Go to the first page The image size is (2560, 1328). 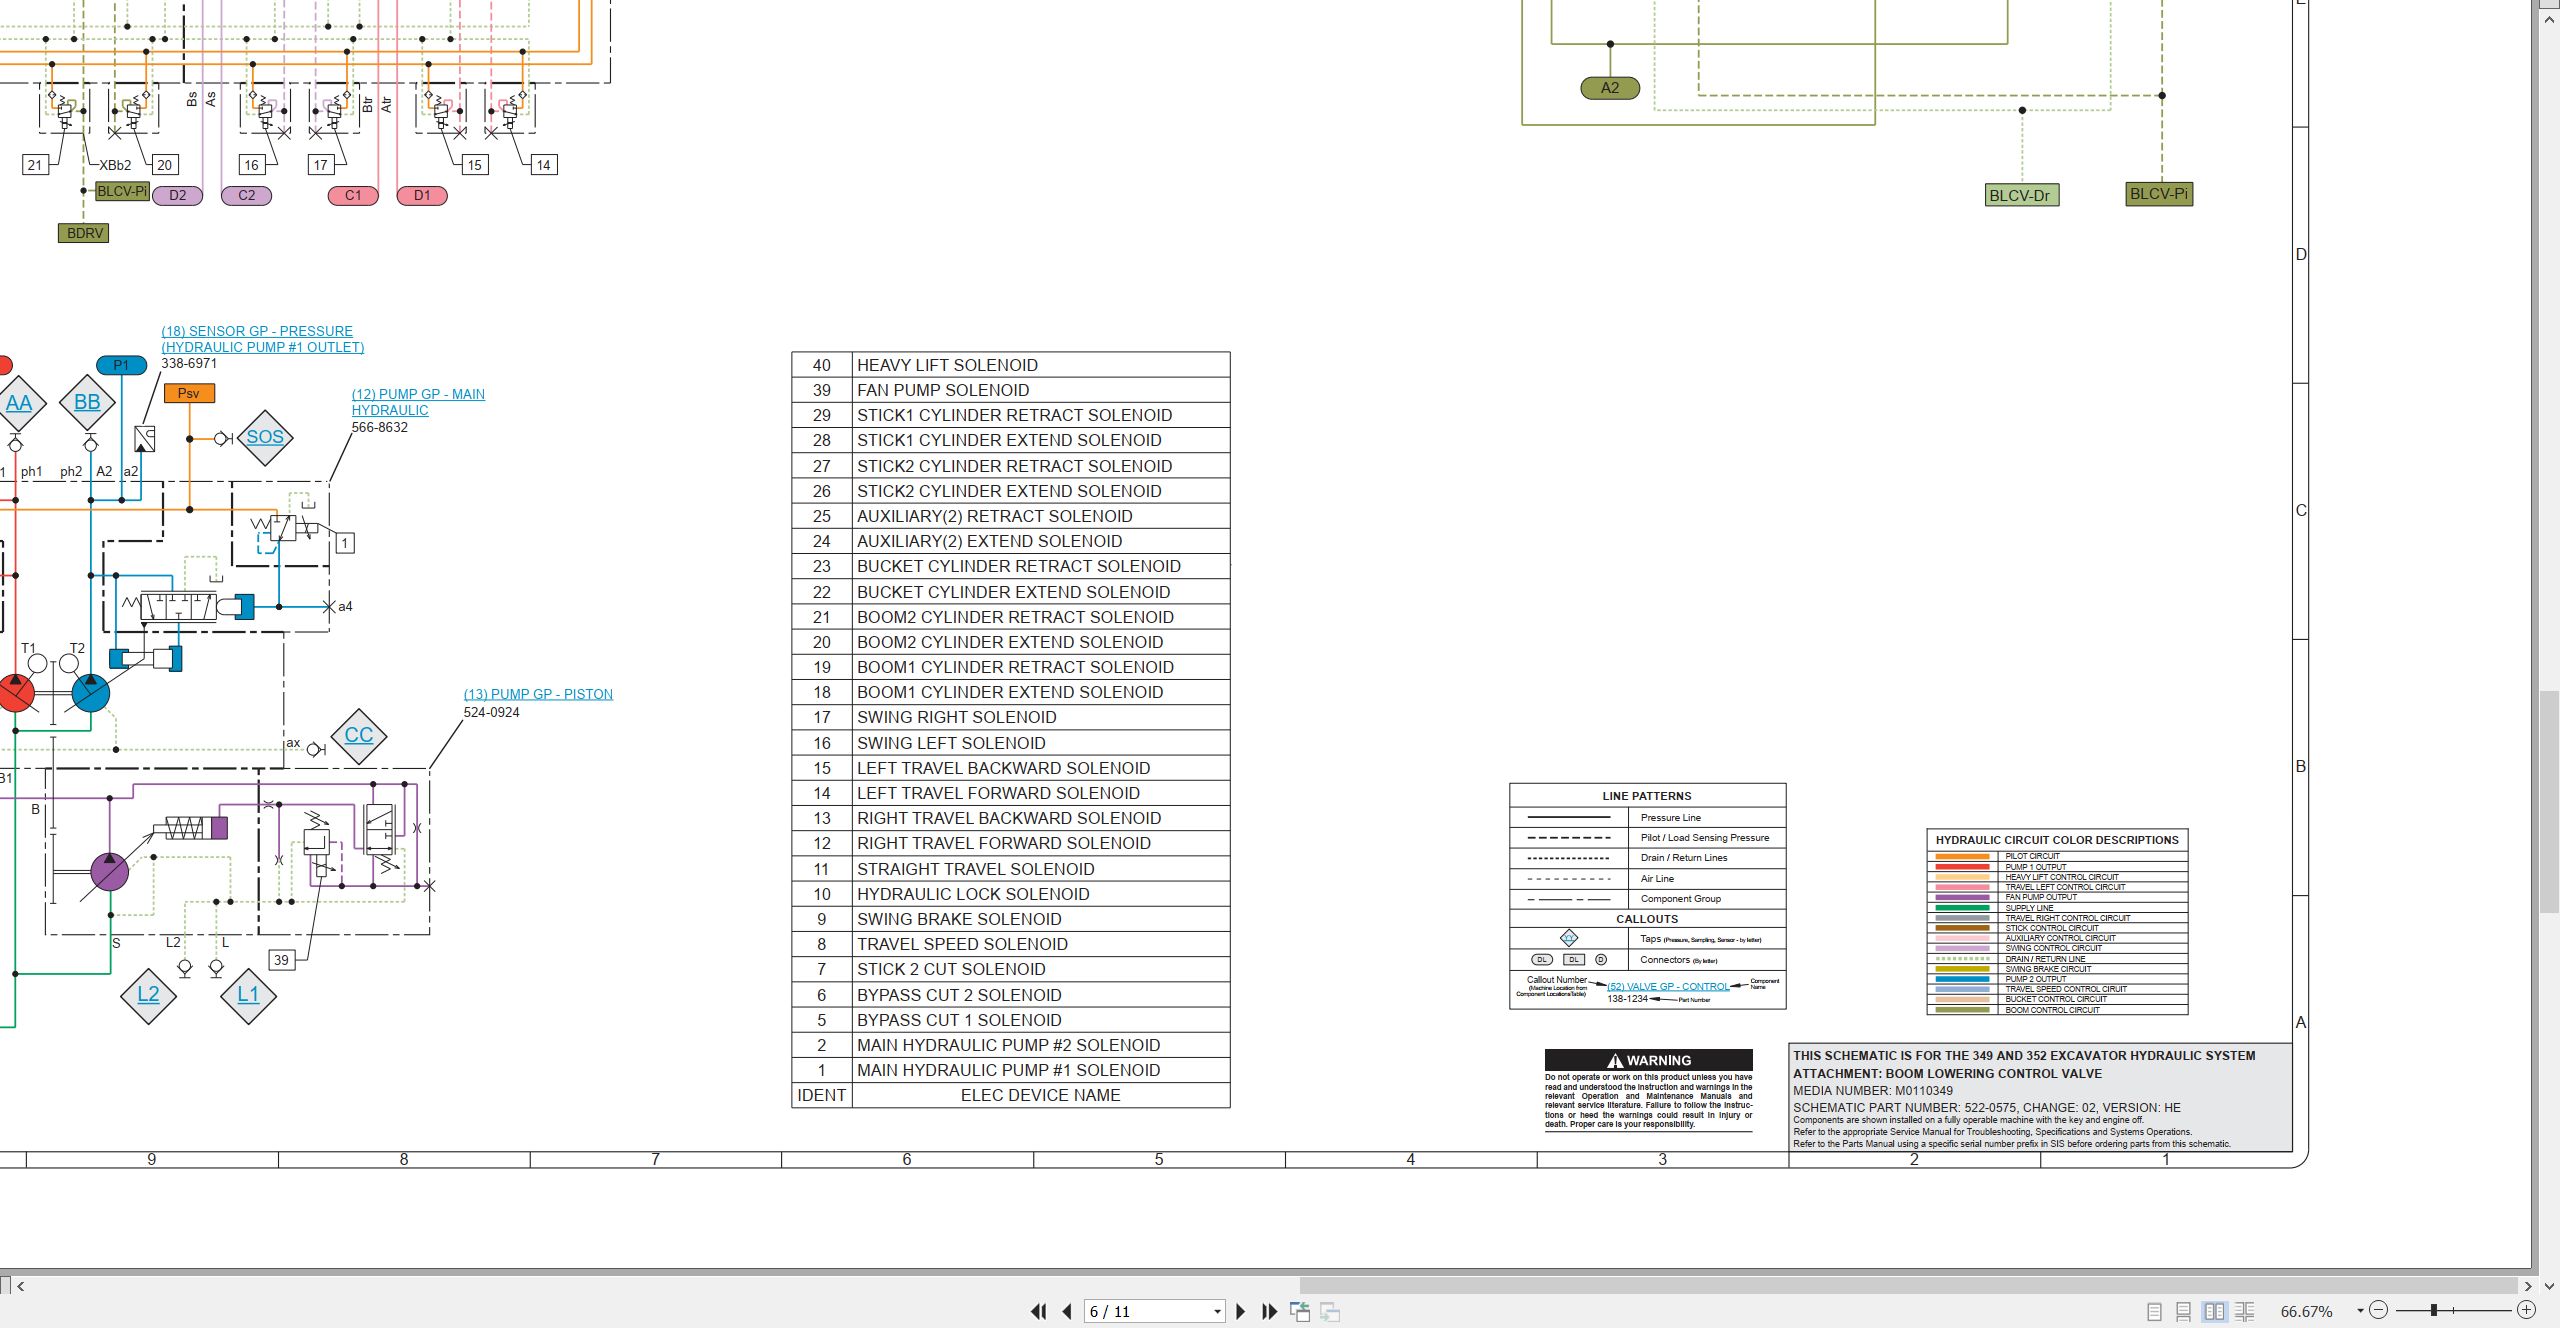pos(1039,1311)
